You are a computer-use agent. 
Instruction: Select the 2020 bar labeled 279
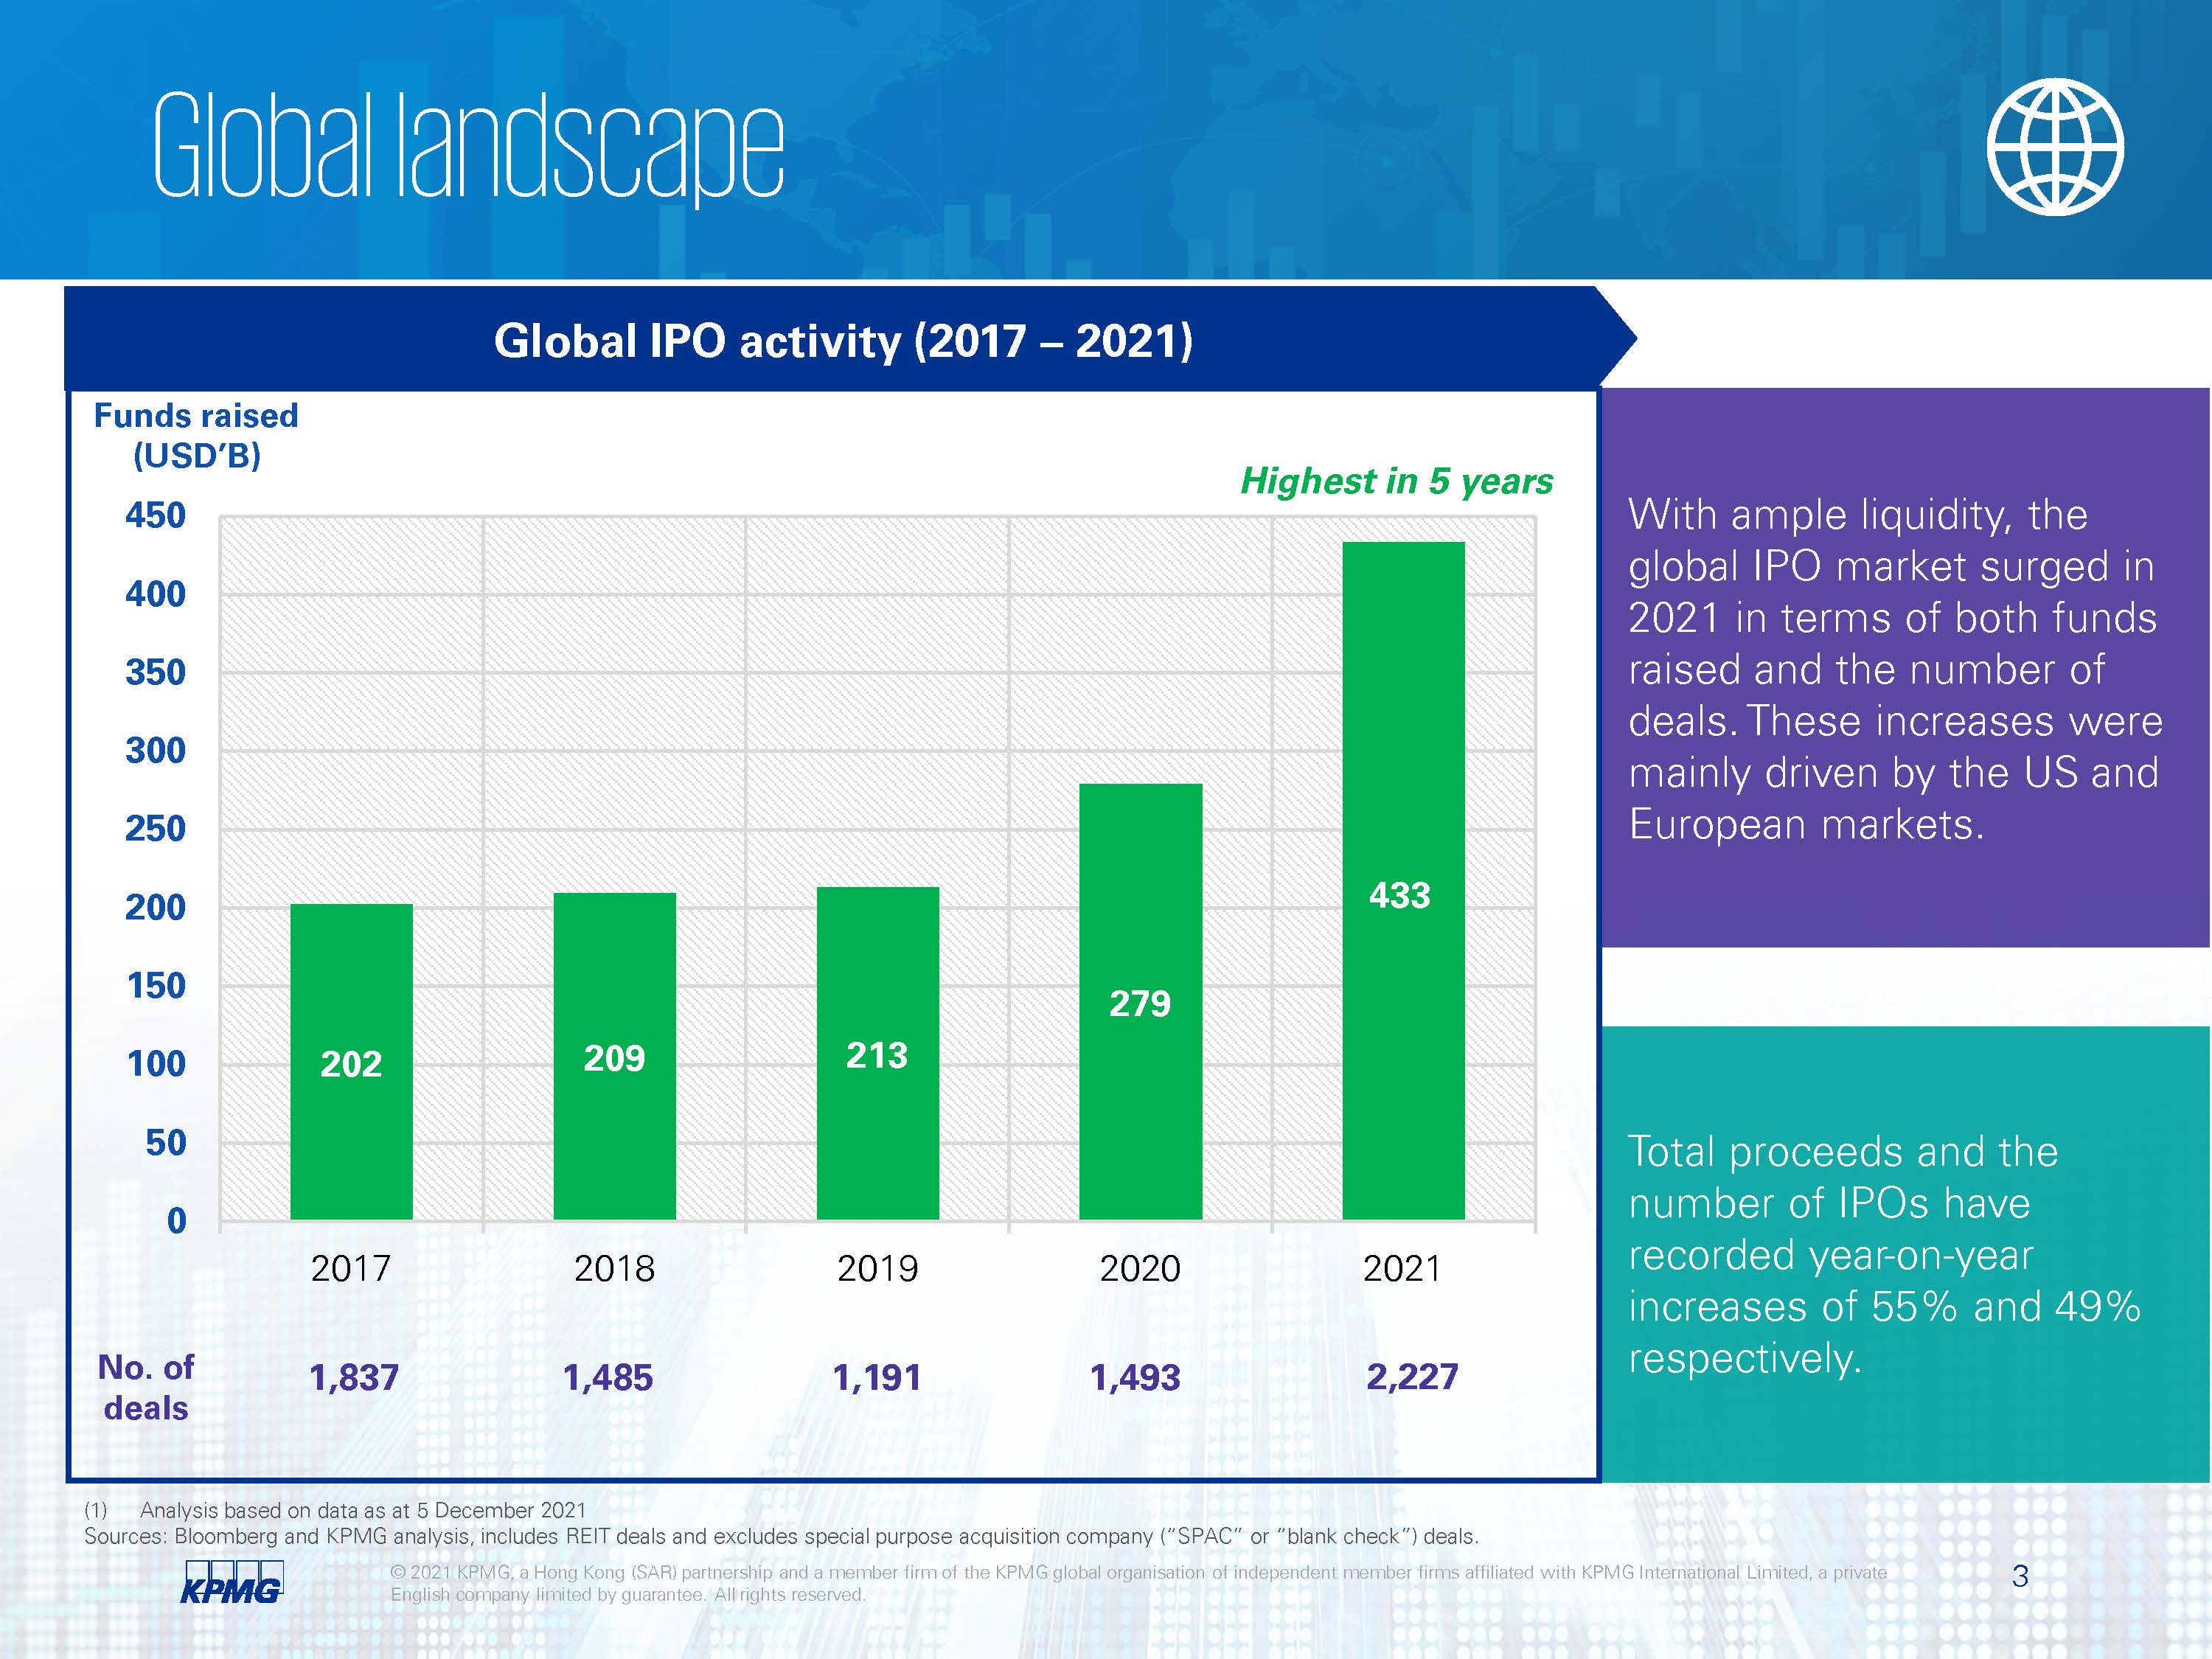coord(1140,1001)
